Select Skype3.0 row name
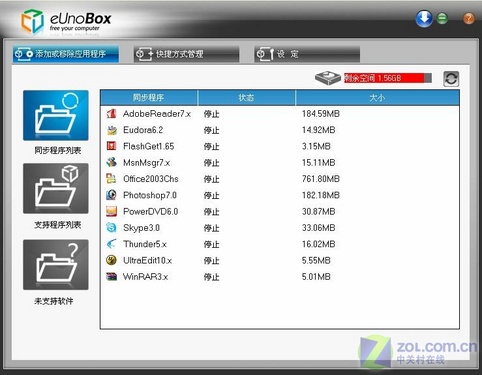 pos(141,228)
